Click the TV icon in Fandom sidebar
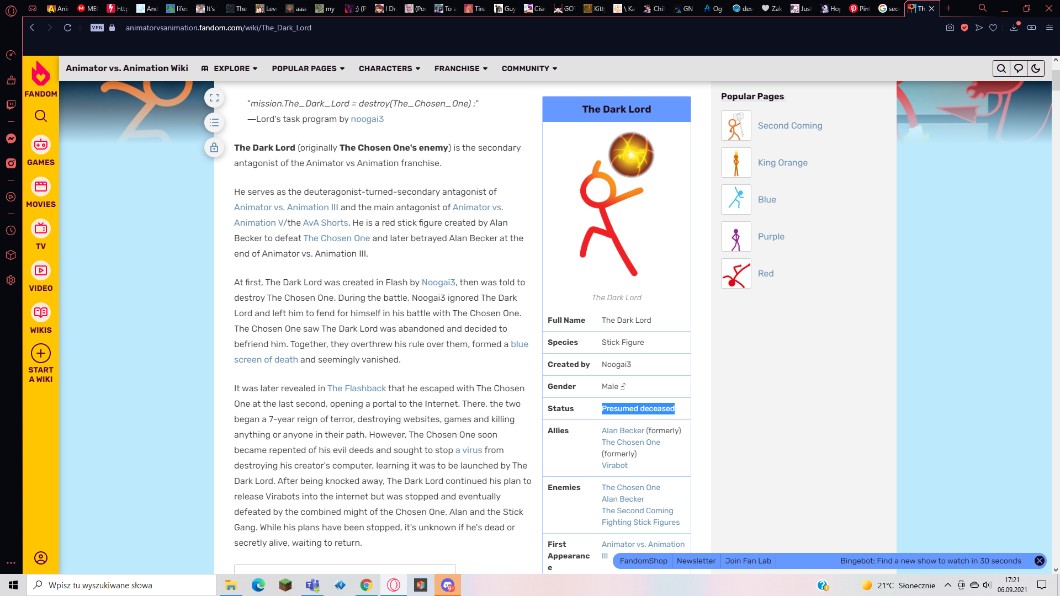This screenshot has height=596, width=1060. point(40,229)
